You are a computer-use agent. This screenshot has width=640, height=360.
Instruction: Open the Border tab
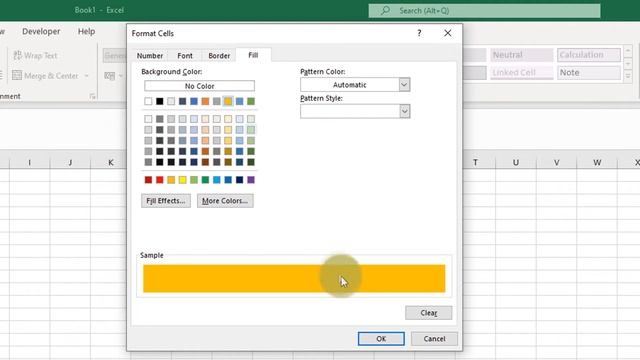point(219,56)
